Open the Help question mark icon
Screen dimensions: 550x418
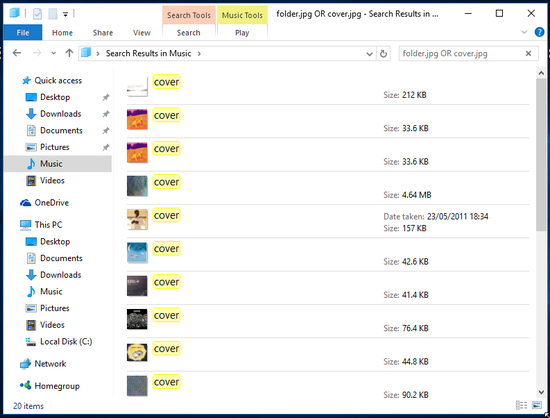tap(539, 32)
